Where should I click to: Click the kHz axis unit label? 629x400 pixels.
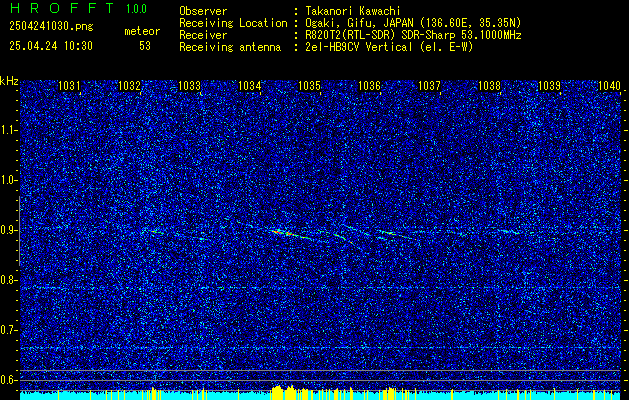pos(9,81)
